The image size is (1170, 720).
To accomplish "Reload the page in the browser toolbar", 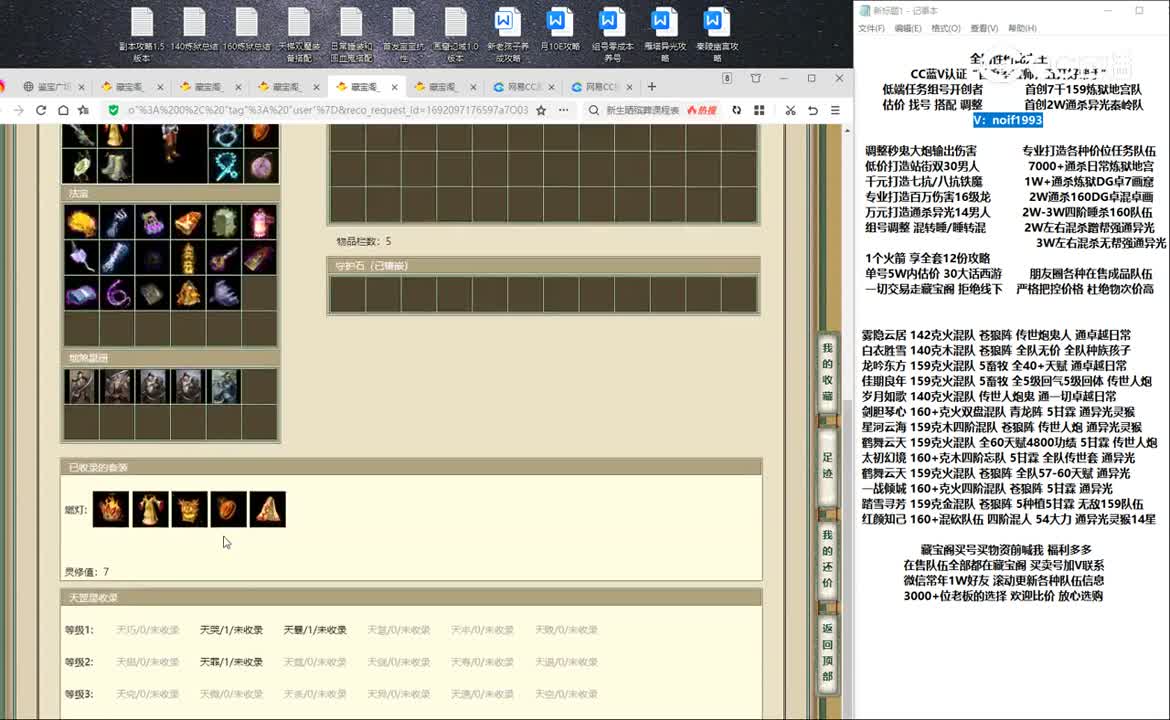I will [x=41, y=110].
